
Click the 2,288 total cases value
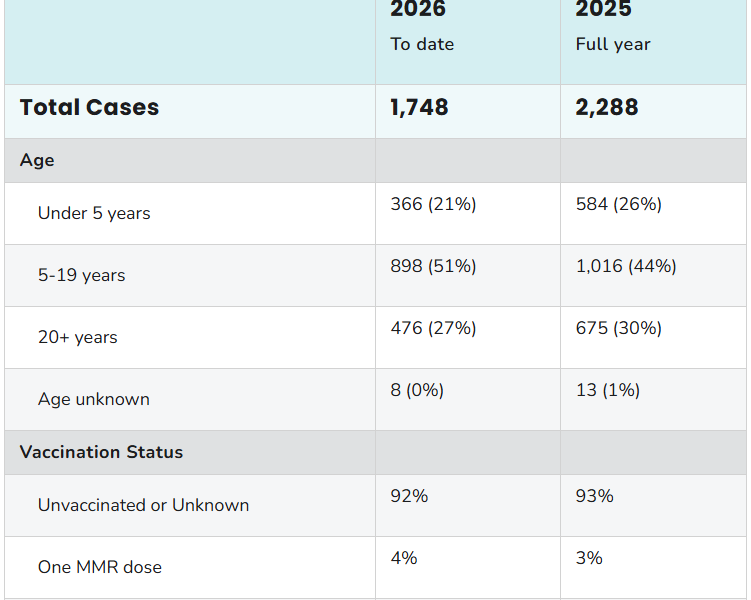[x=606, y=108]
